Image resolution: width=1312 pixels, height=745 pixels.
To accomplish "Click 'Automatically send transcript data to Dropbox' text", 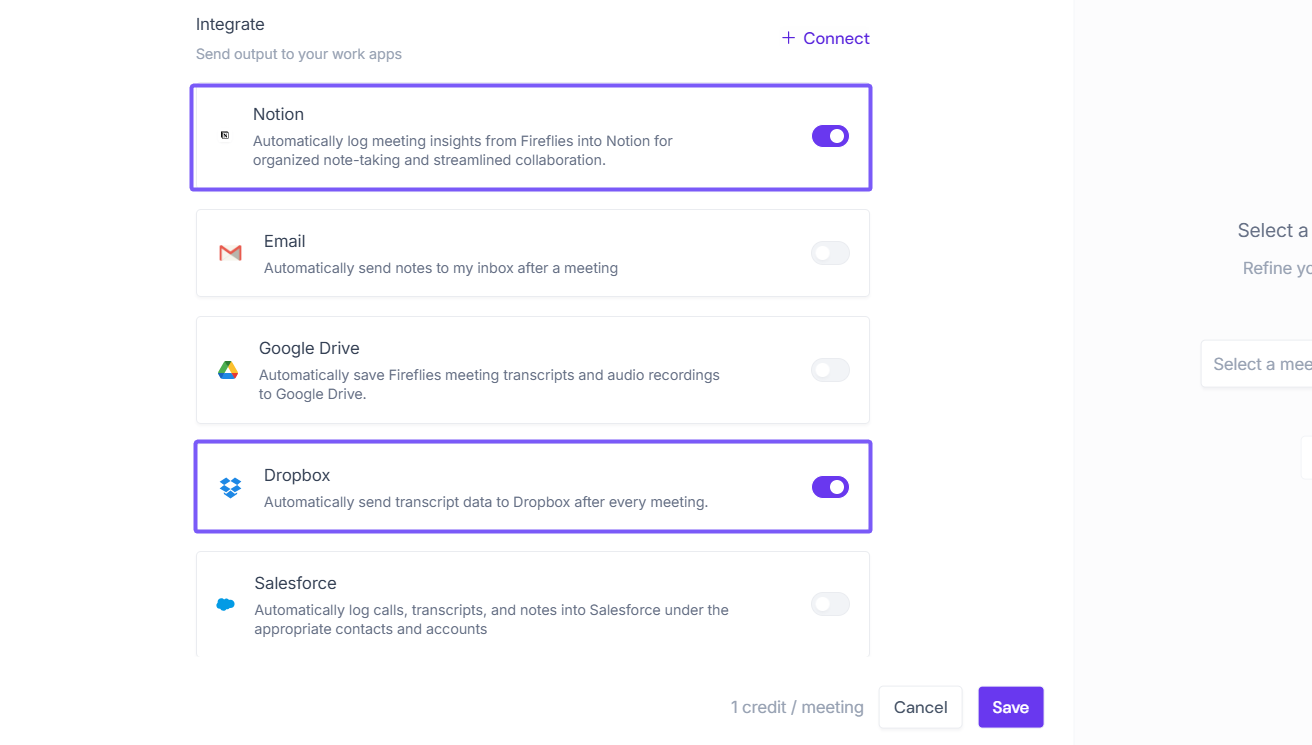I will 486,502.
